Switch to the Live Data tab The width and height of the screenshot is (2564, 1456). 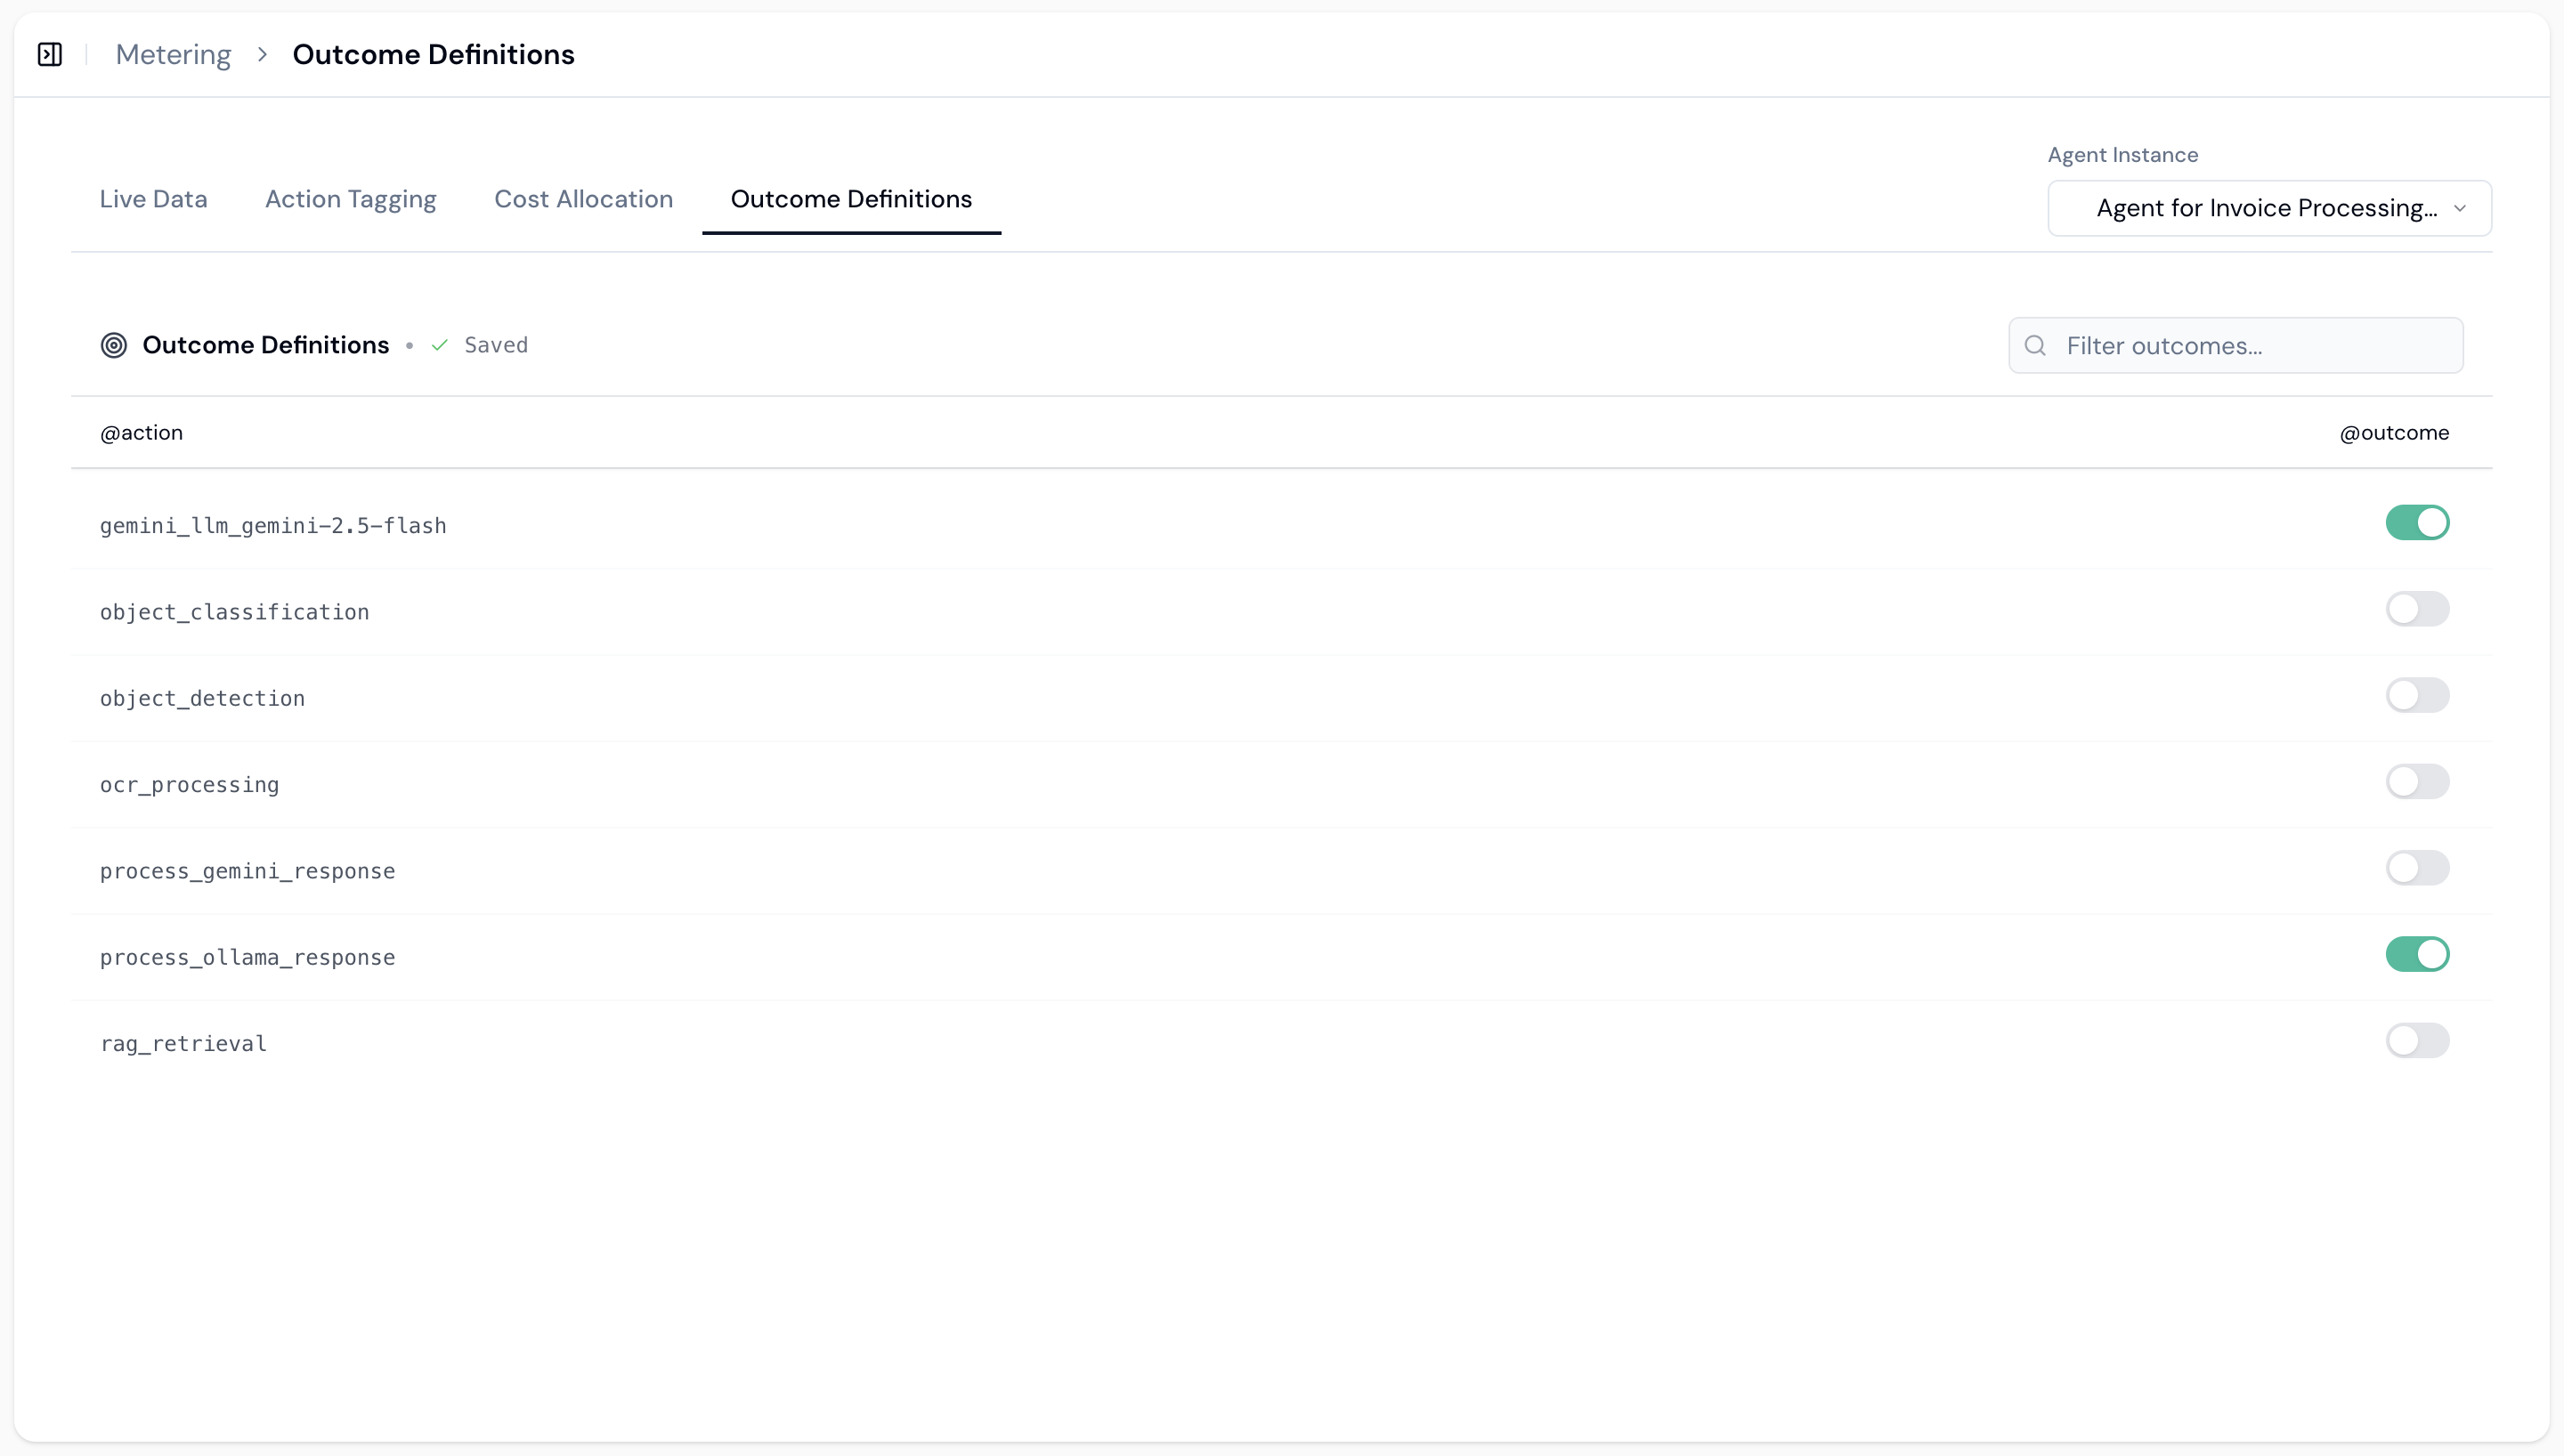point(153,199)
